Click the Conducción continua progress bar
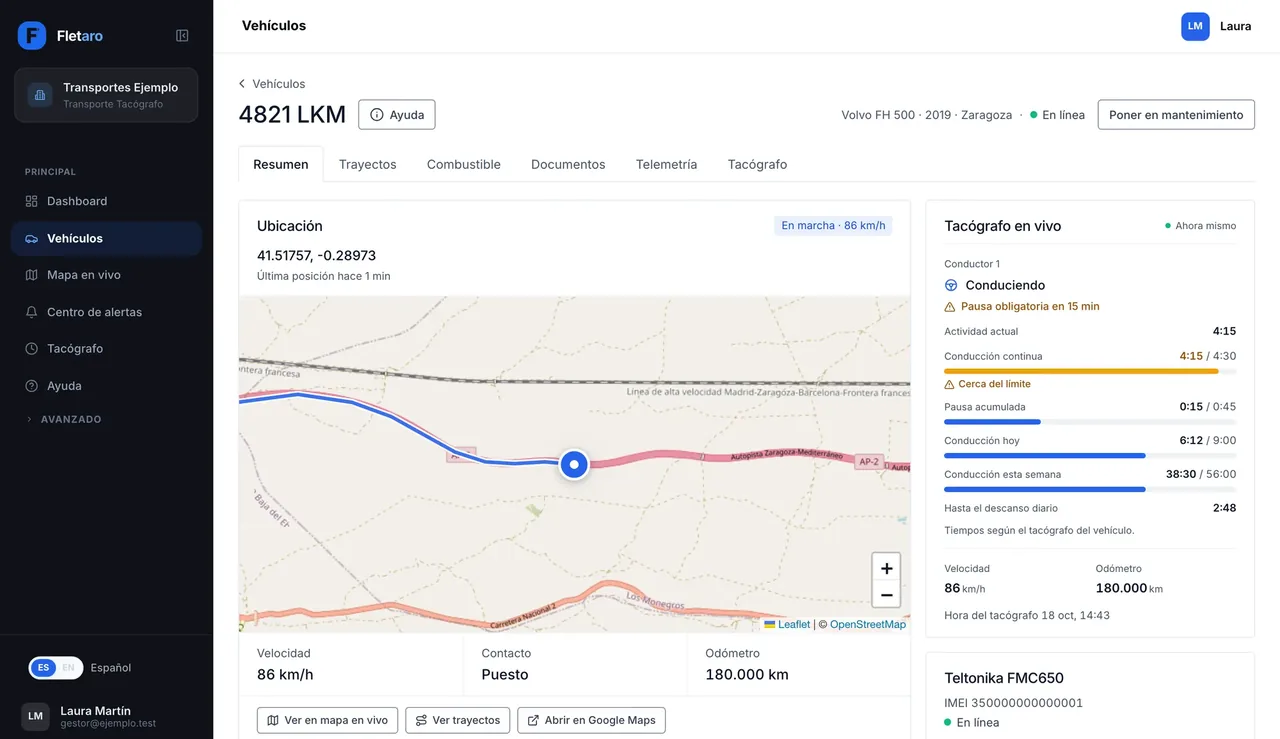The width and height of the screenshot is (1280, 739). [1090, 371]
